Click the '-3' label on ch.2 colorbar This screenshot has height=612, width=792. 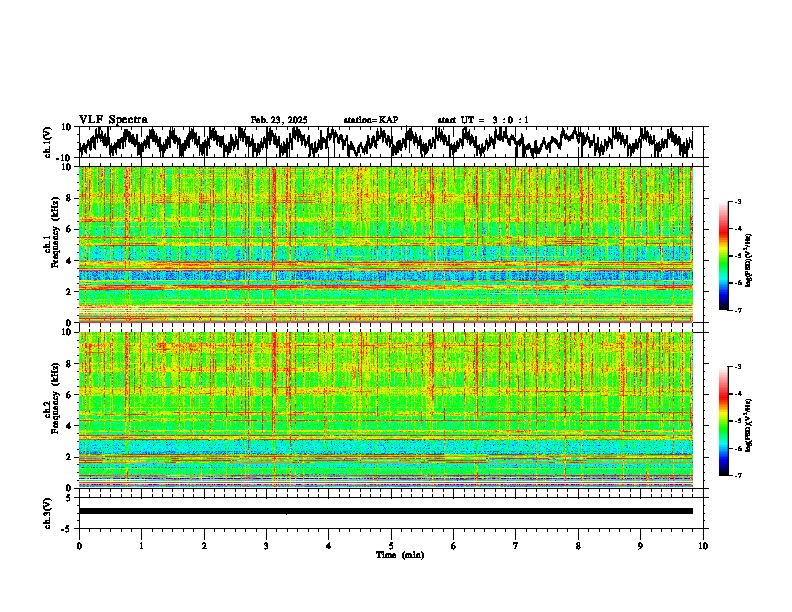click(x=738, y=367)
